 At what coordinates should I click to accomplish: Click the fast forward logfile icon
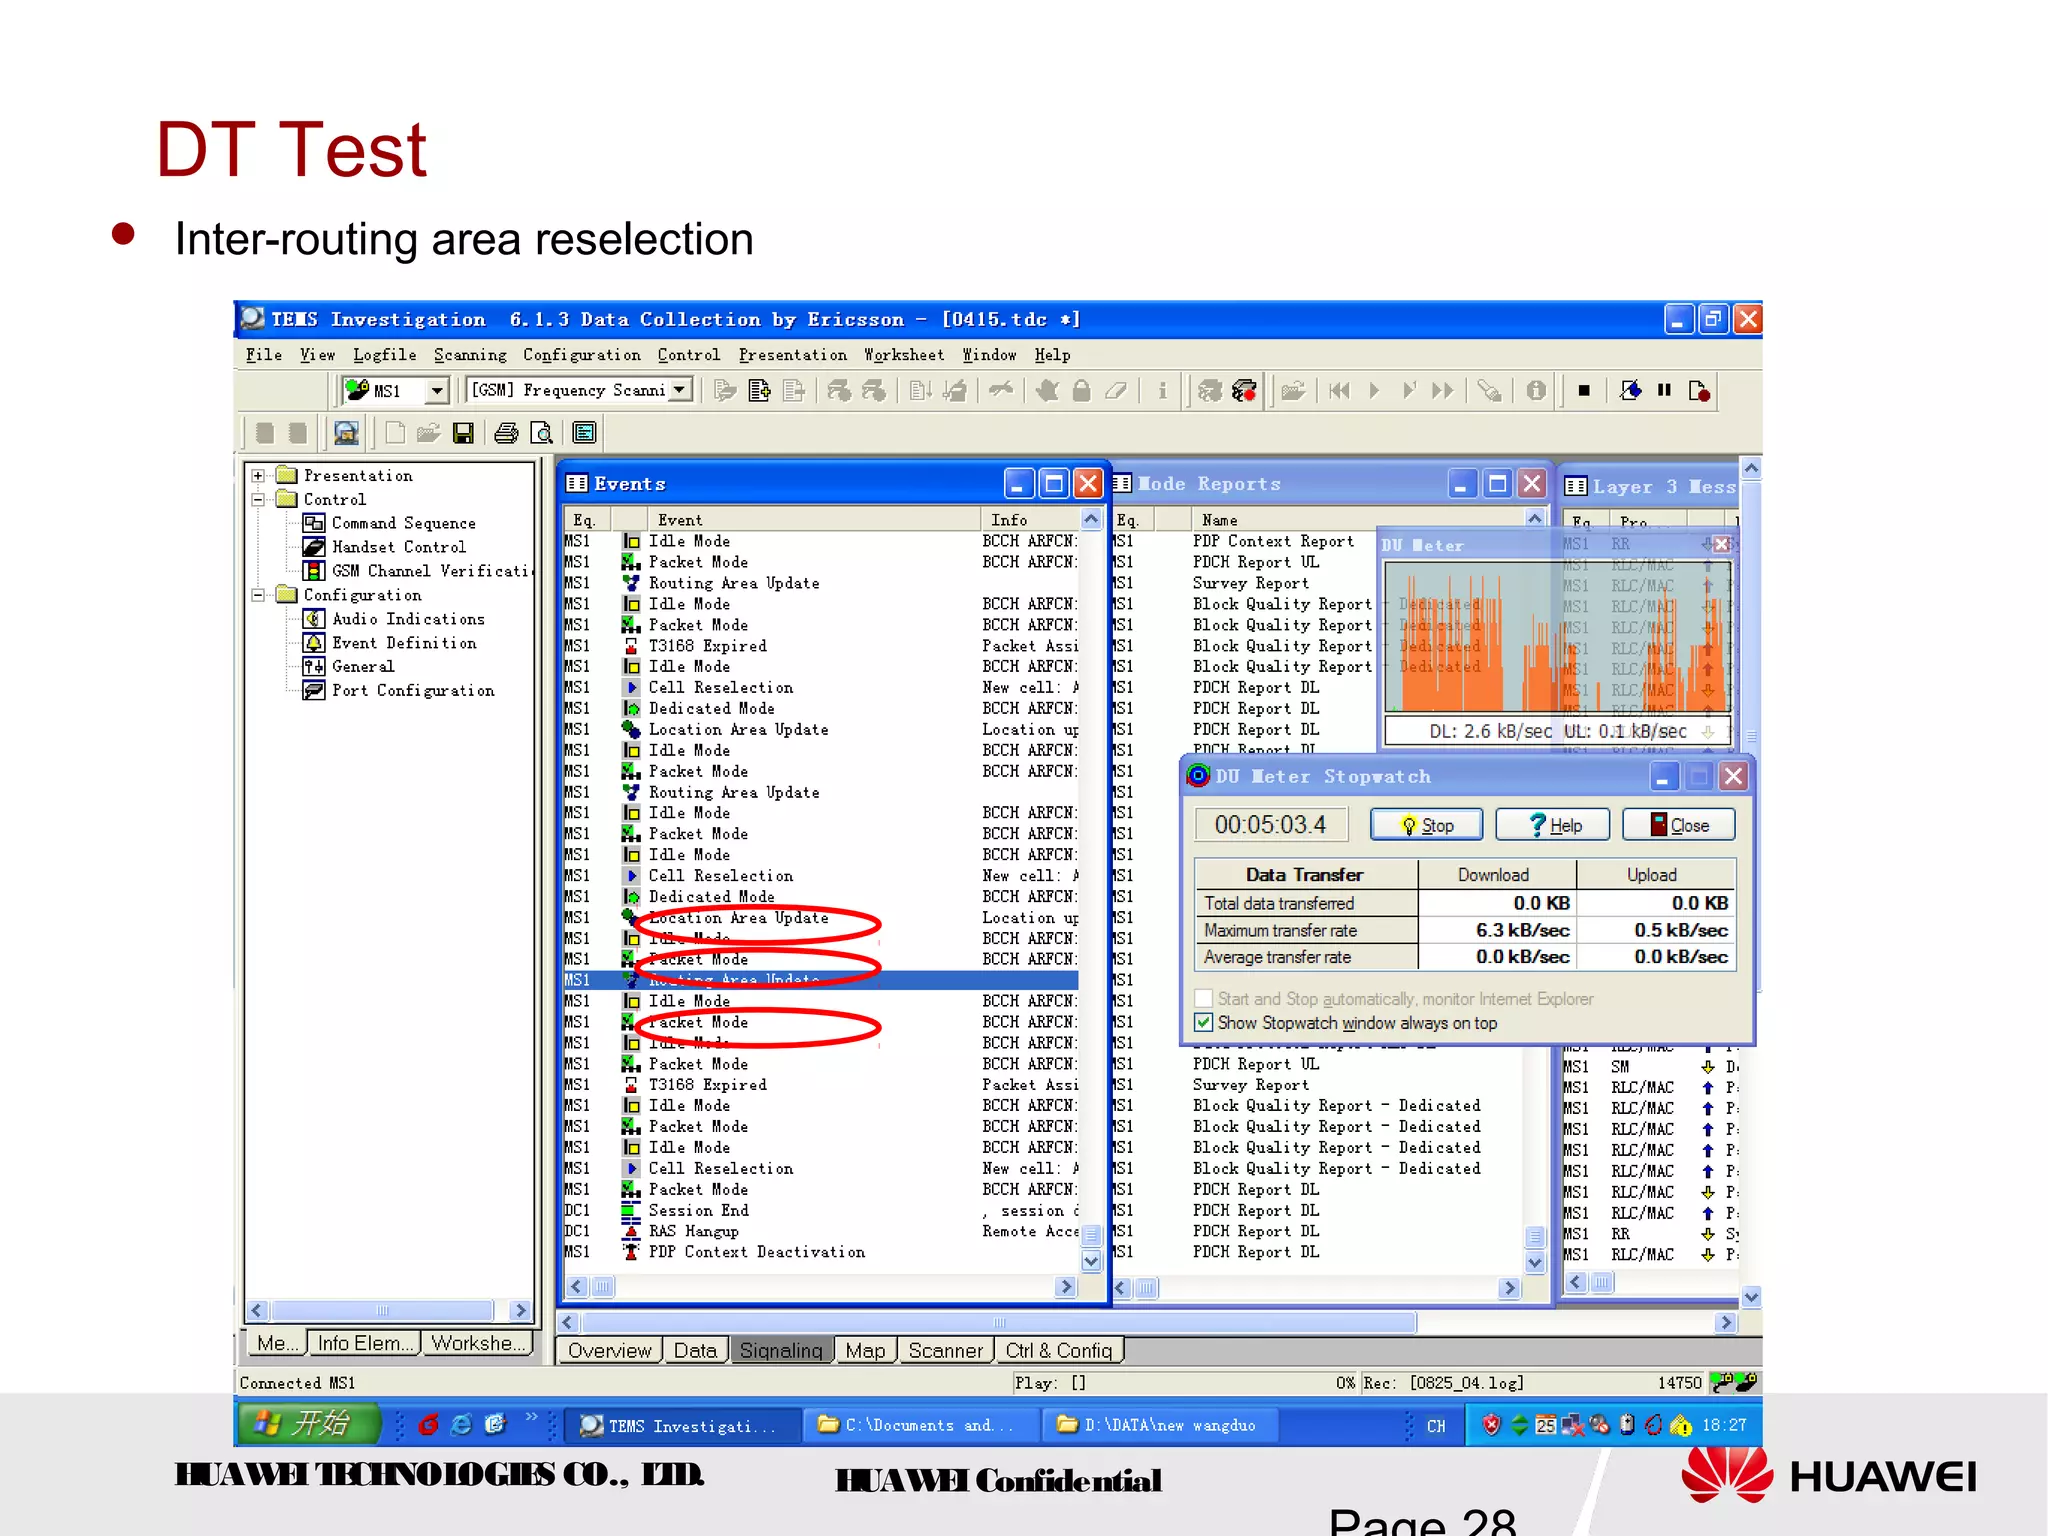(x=1442, y=391)
